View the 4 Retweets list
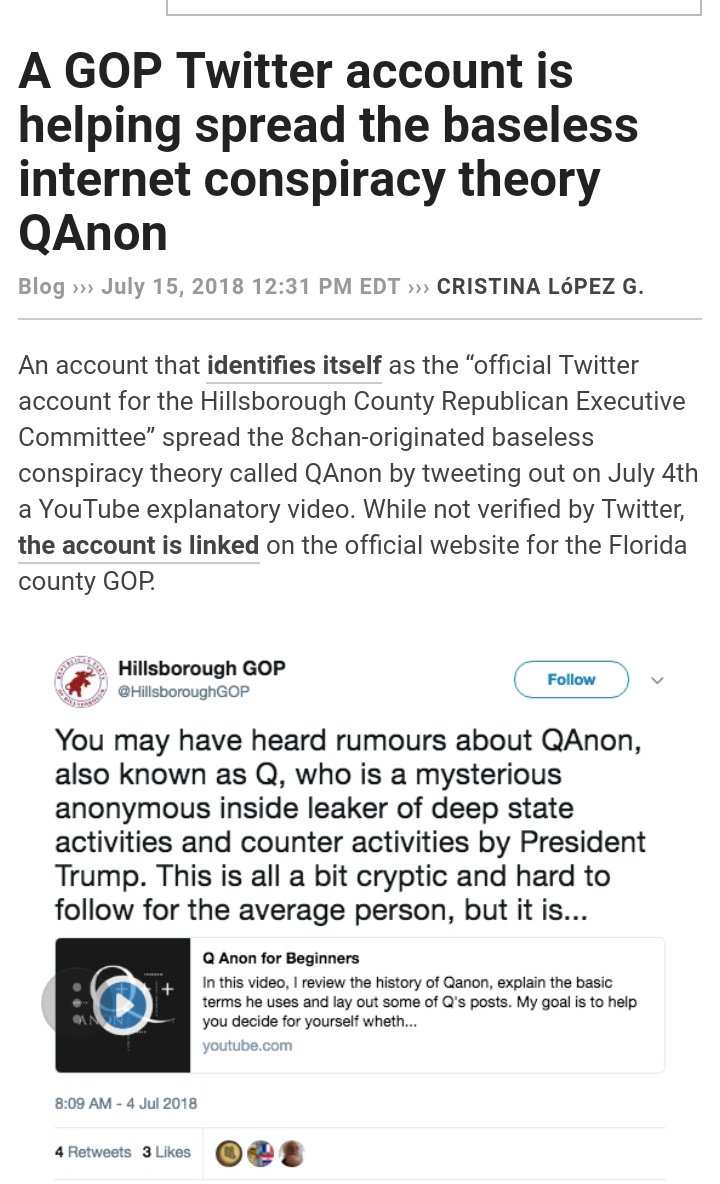720x1184 pixels. [93, 1152]
